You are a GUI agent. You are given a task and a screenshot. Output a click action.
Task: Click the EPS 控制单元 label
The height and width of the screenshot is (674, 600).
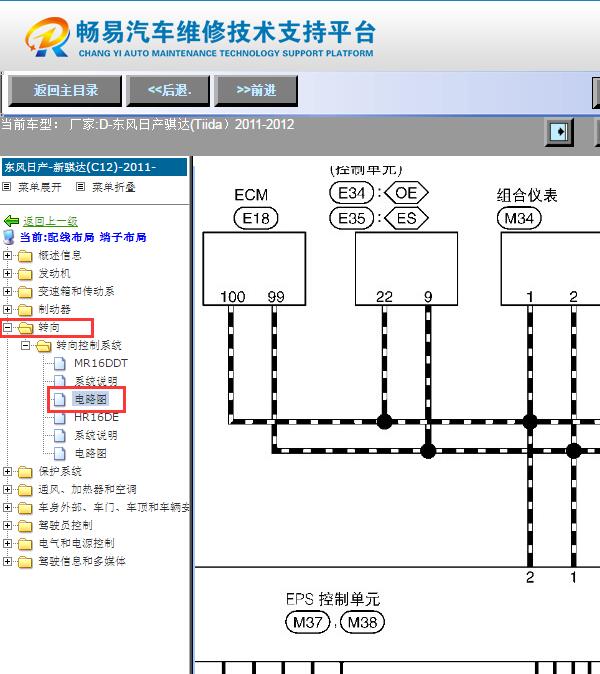333,599
